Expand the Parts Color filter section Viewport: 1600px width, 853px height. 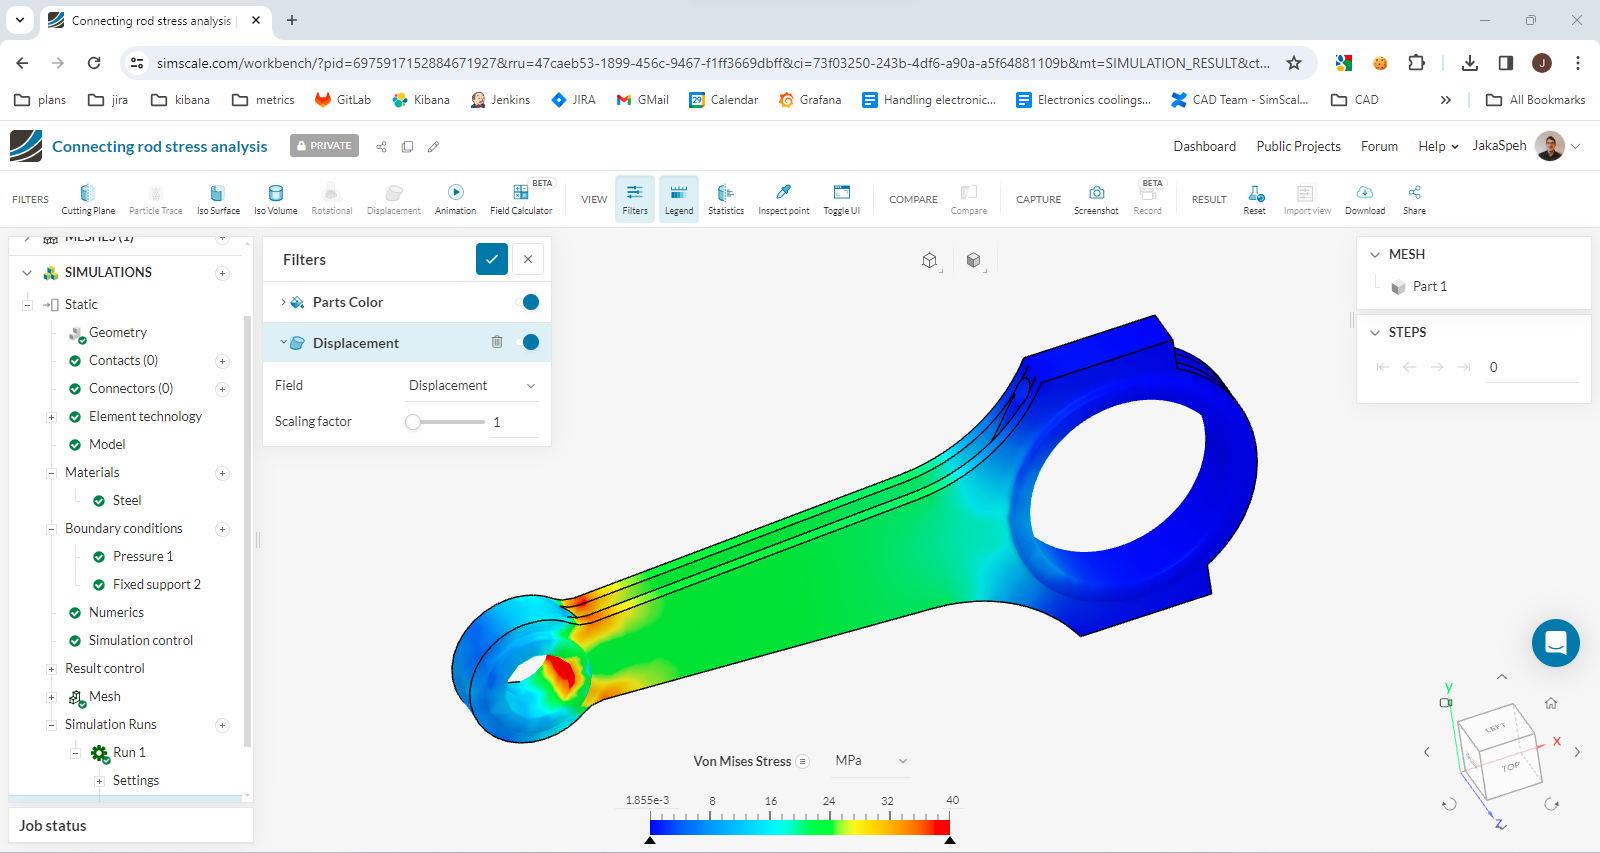(284, 302)
